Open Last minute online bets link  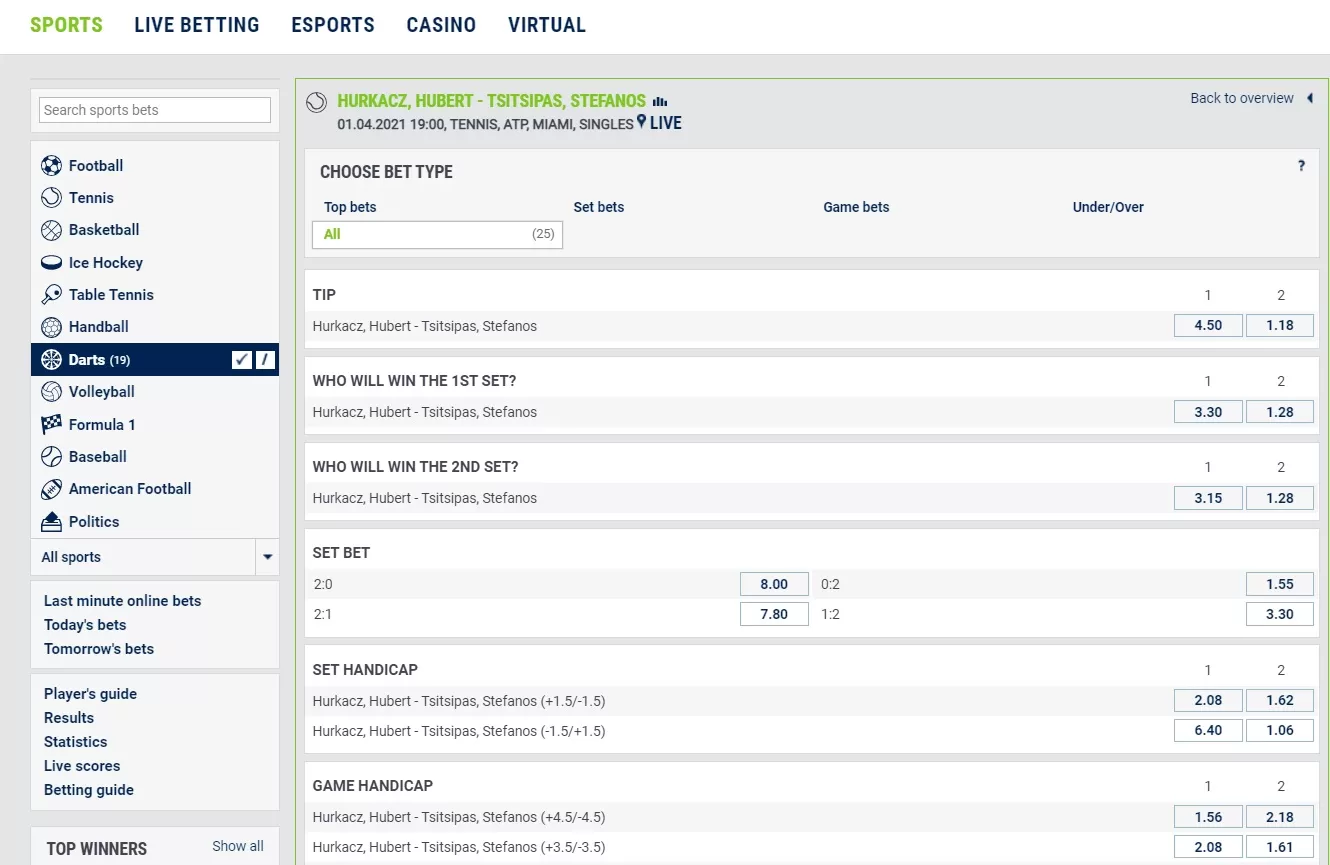[122, 601]
